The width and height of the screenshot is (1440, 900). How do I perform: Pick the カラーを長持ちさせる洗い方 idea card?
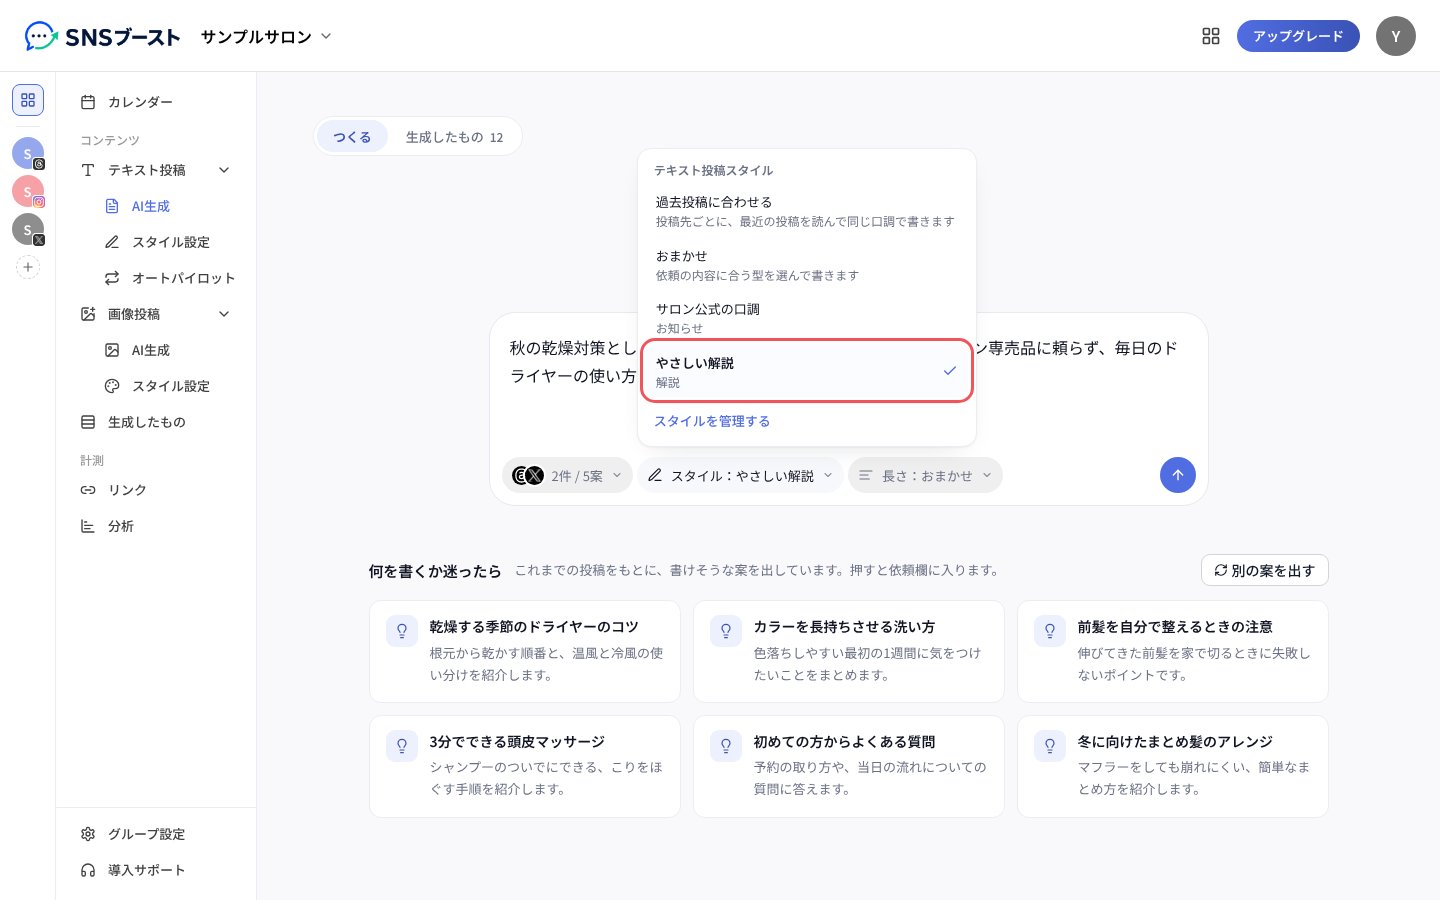[x=849, y=652]
